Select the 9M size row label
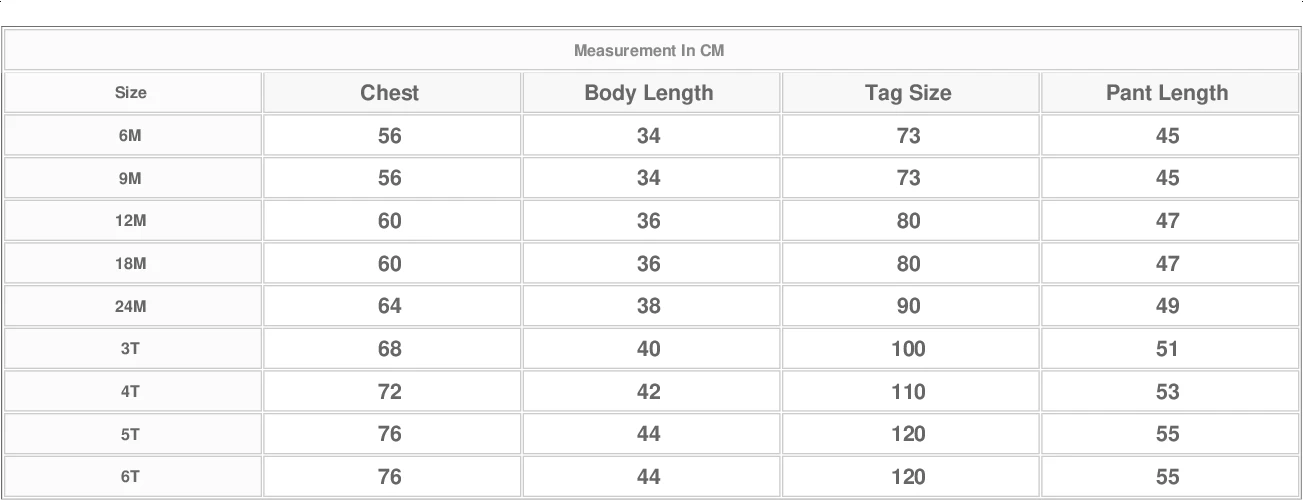The width and height of the screenshot is (1303, 500). (131, 178)
